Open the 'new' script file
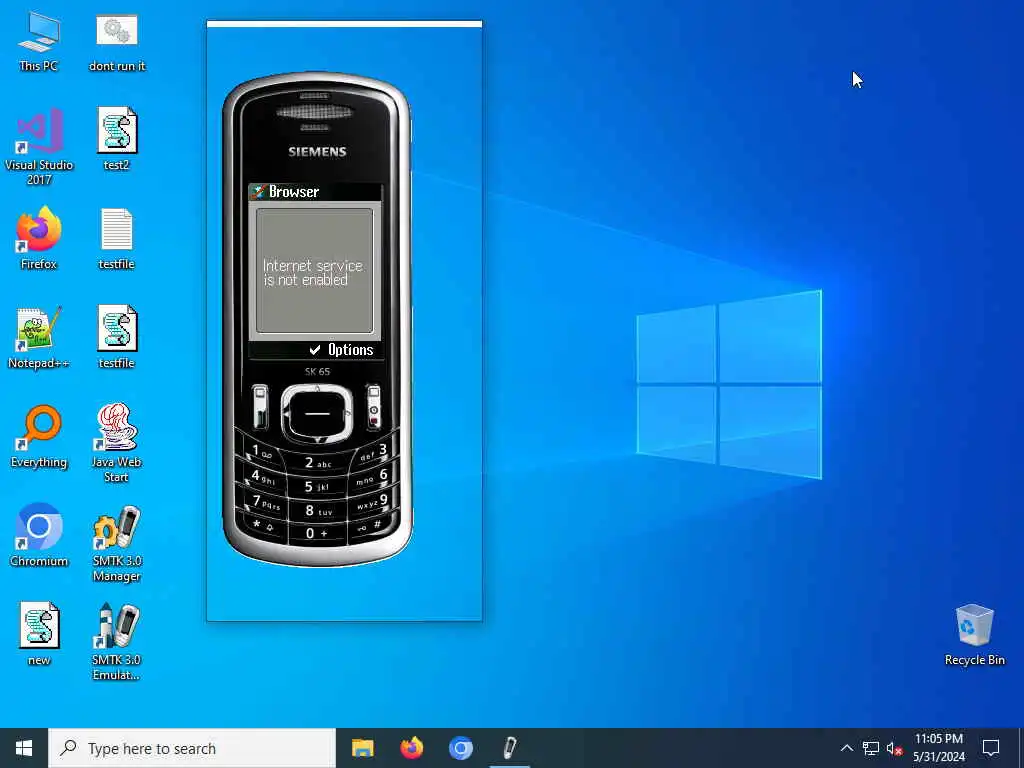This screenshot has height=768, width=1024. (39, 634)
